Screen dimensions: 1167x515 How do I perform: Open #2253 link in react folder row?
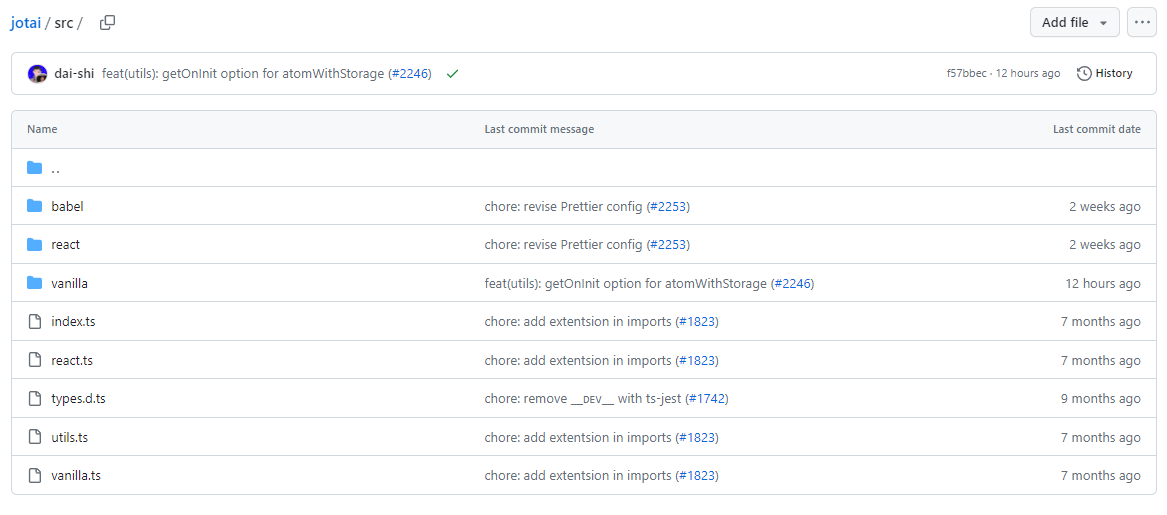[668, 244]
